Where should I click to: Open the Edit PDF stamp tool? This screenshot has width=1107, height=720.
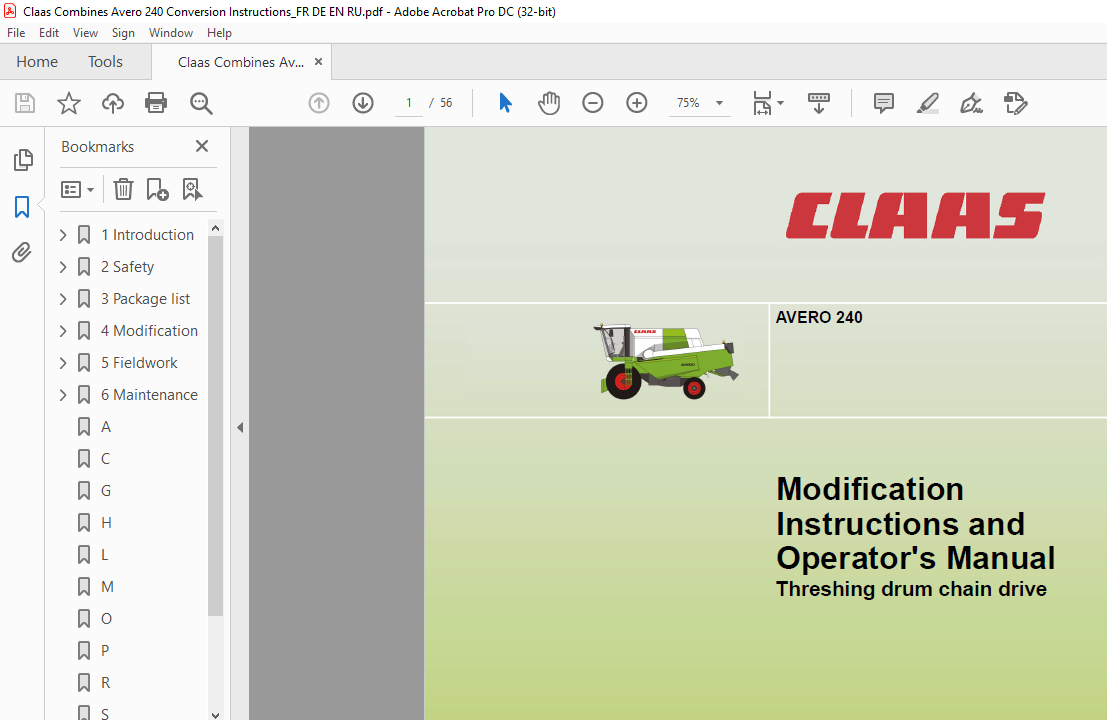pos(1015,103)
